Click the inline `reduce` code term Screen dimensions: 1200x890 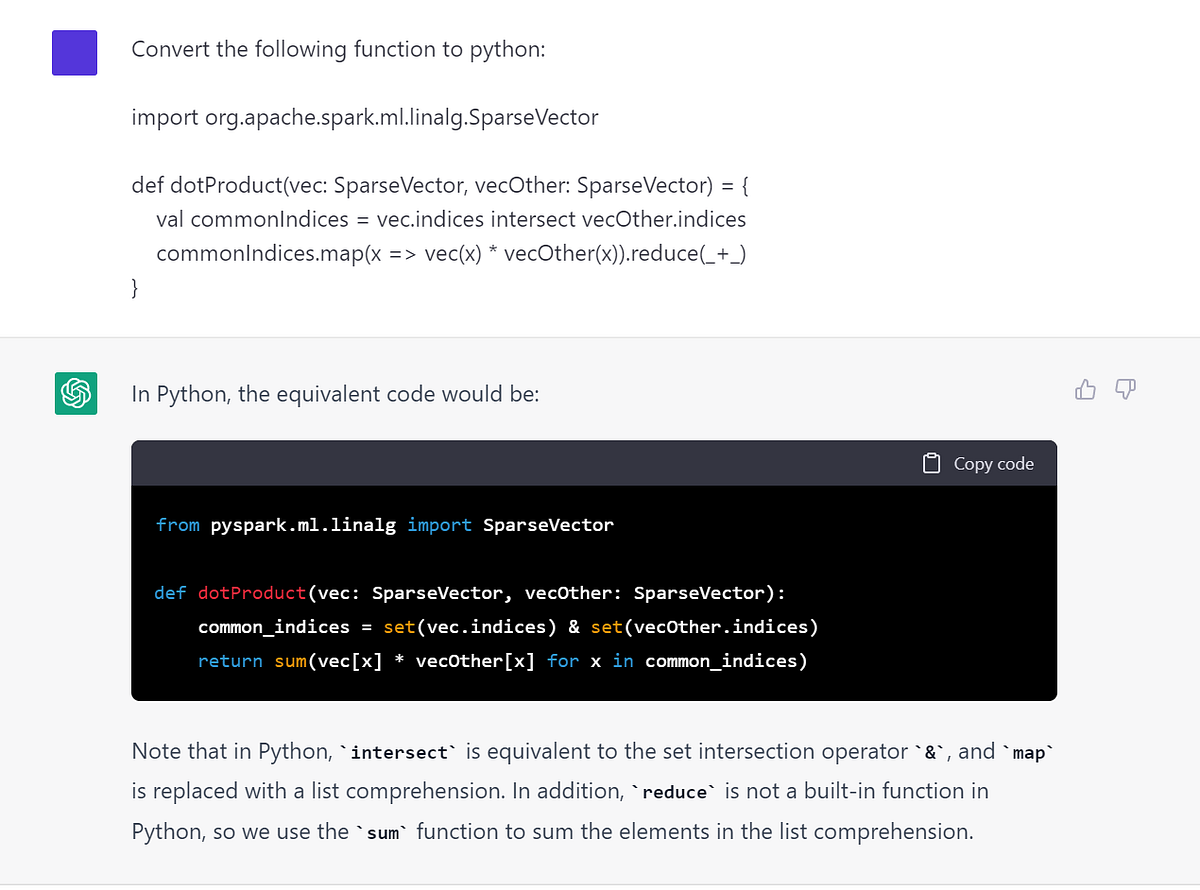675,792
